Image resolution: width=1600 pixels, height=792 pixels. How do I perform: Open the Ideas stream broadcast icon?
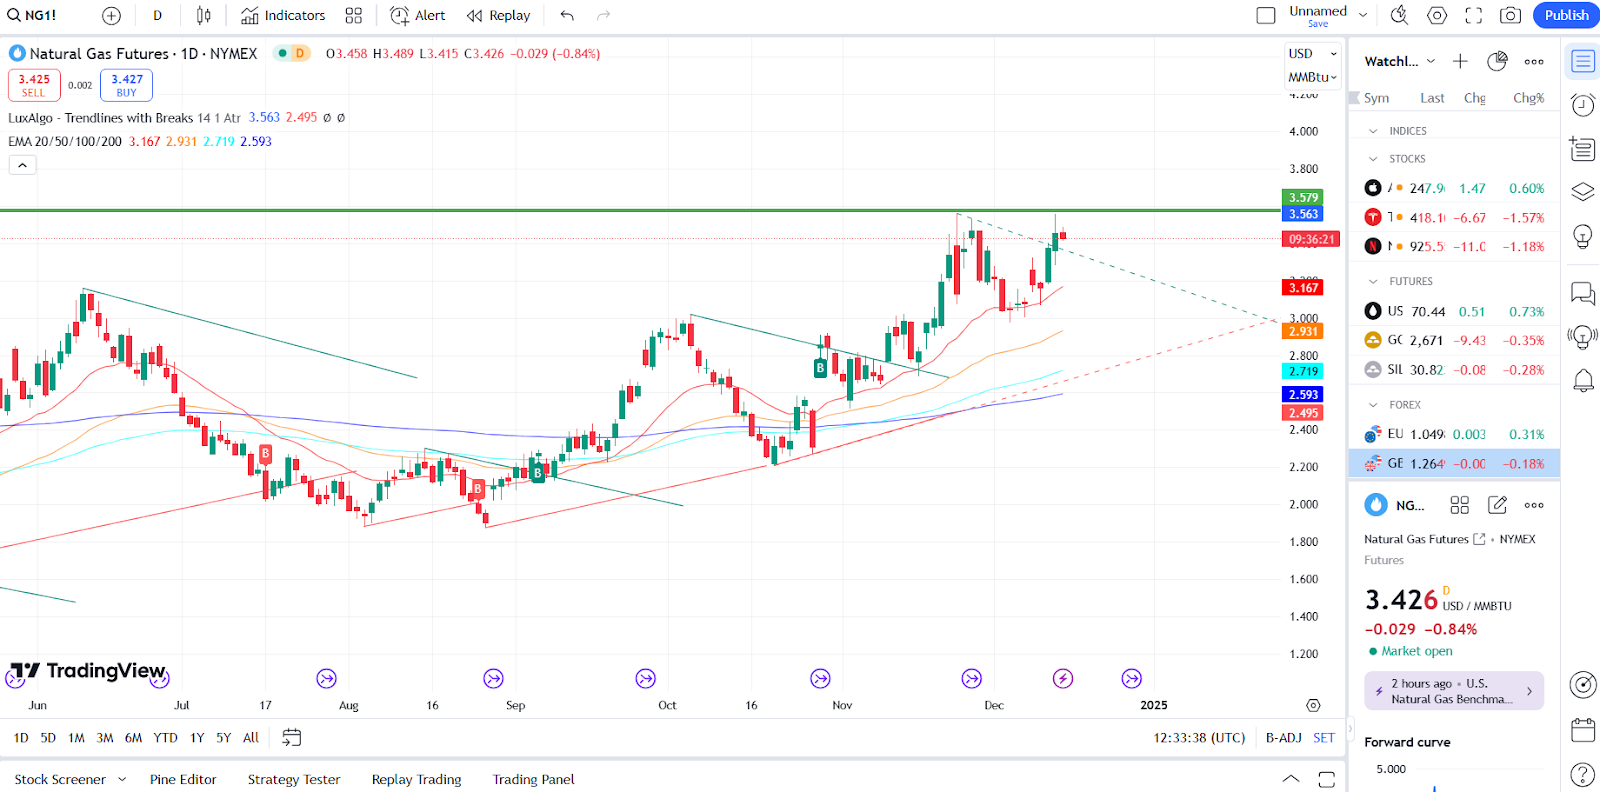point(1582,336)
